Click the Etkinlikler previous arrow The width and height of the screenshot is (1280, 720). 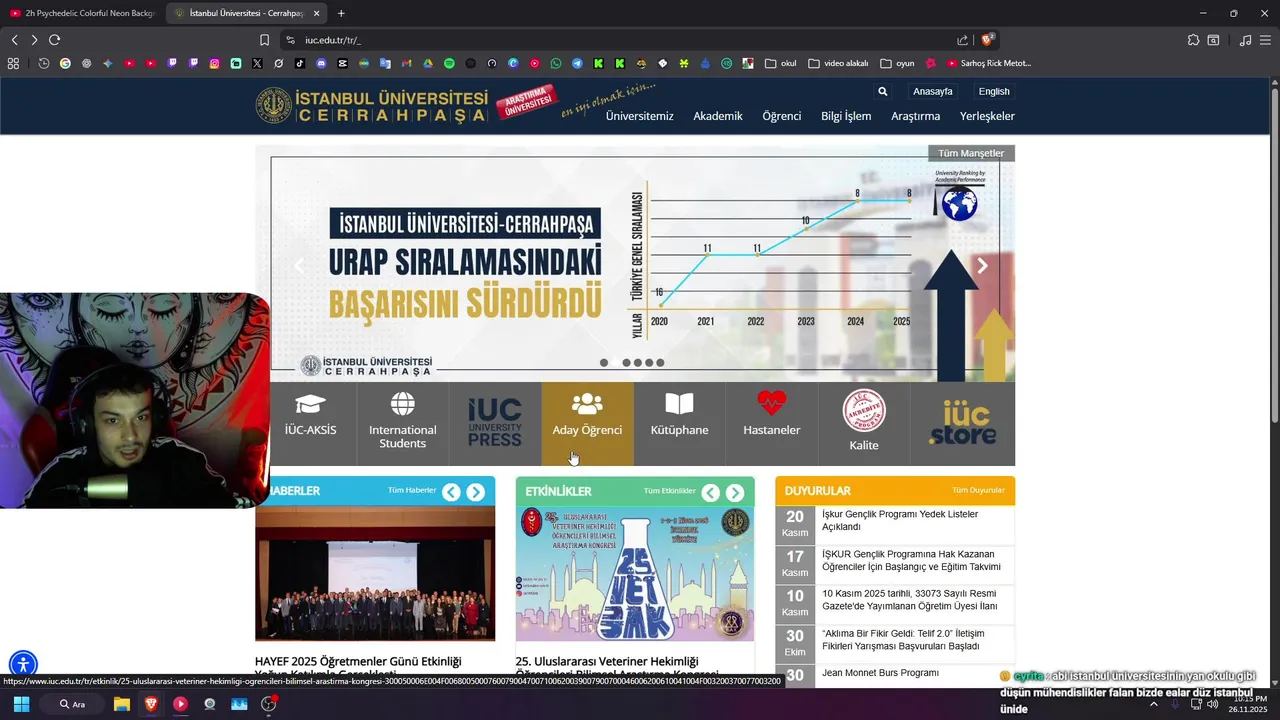coord(710,492)
